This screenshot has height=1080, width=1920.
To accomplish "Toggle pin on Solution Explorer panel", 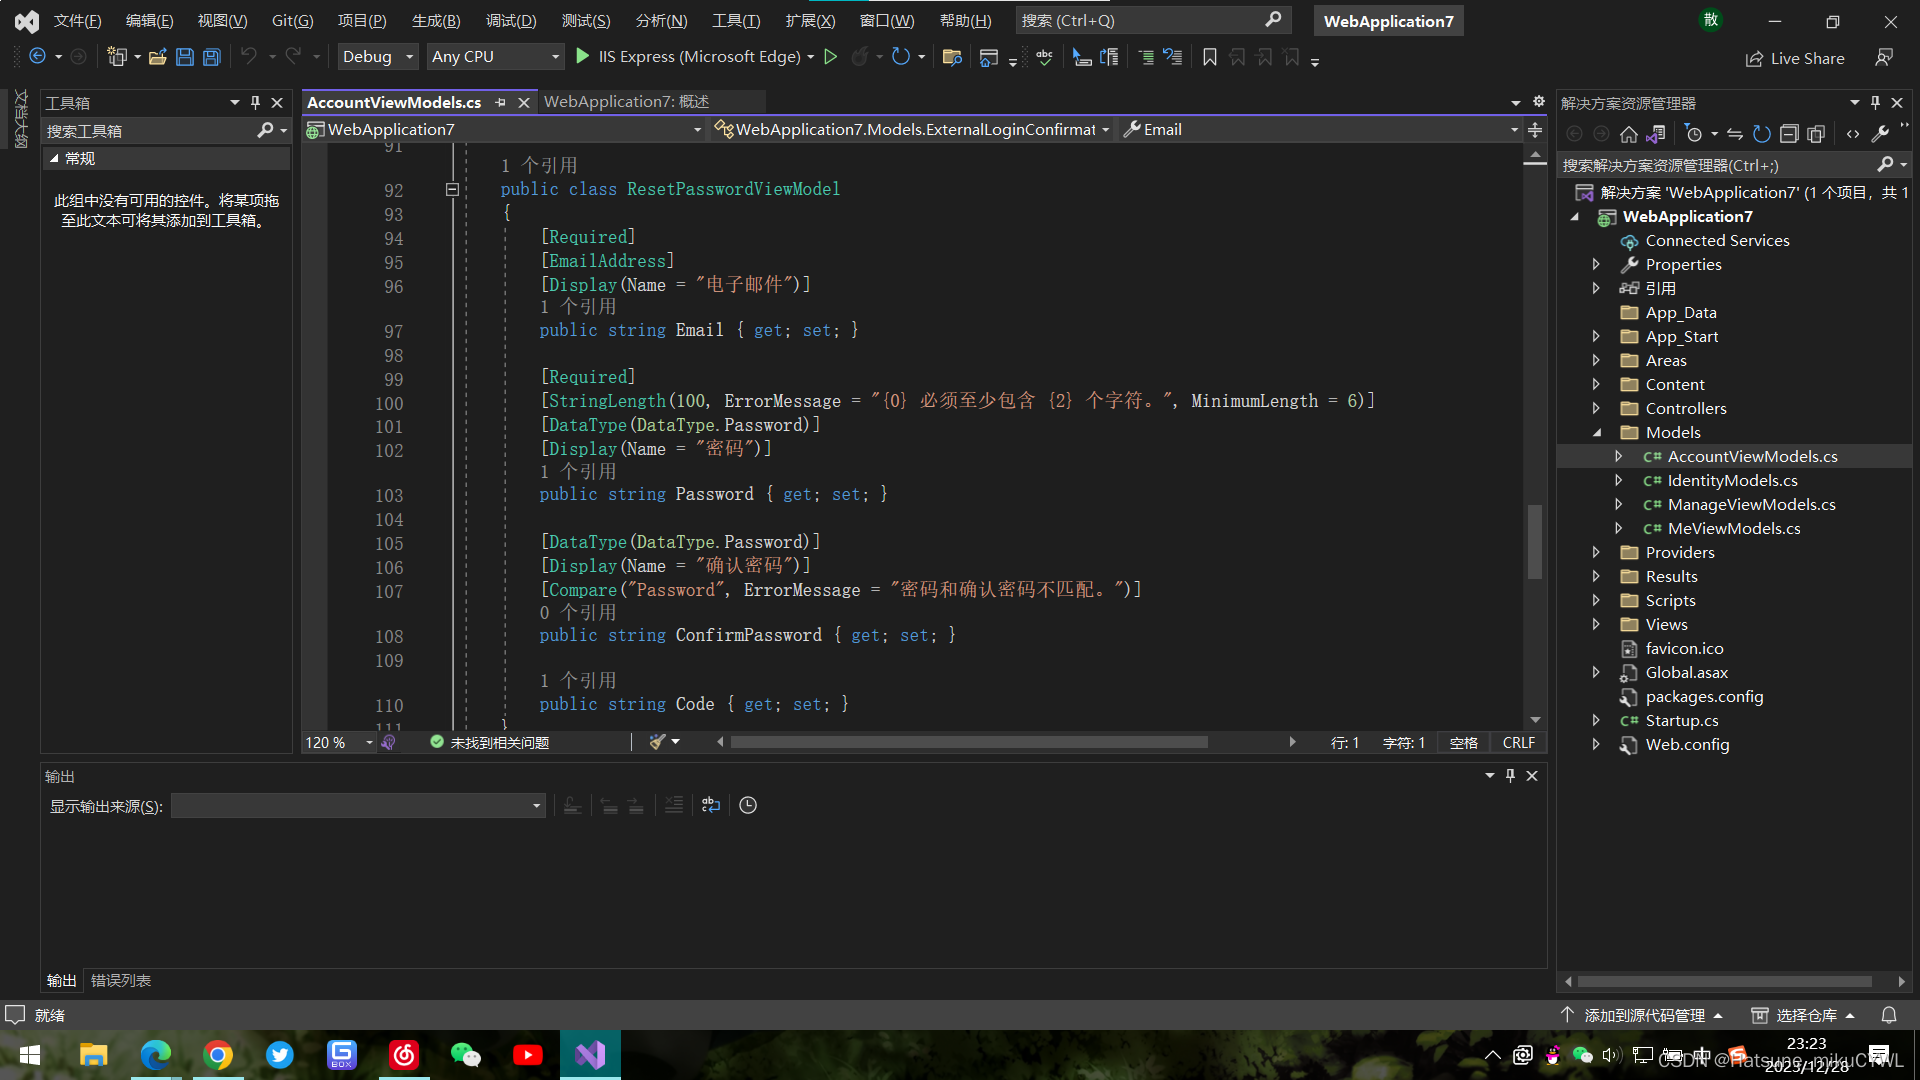I will (1875, 103).
